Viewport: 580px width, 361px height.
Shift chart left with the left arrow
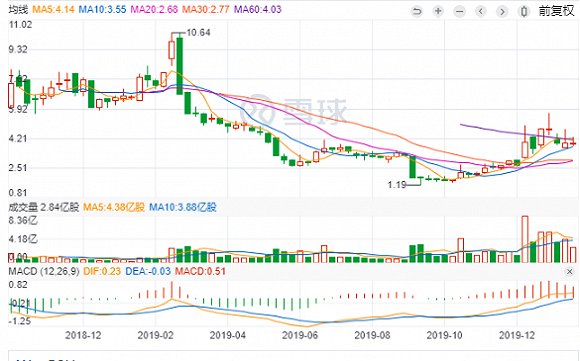click(x=481, y=11)
